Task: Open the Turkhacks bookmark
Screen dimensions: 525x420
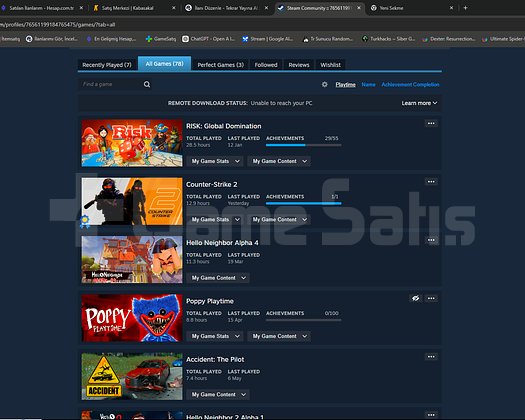Action: click(x=388, y=39)
